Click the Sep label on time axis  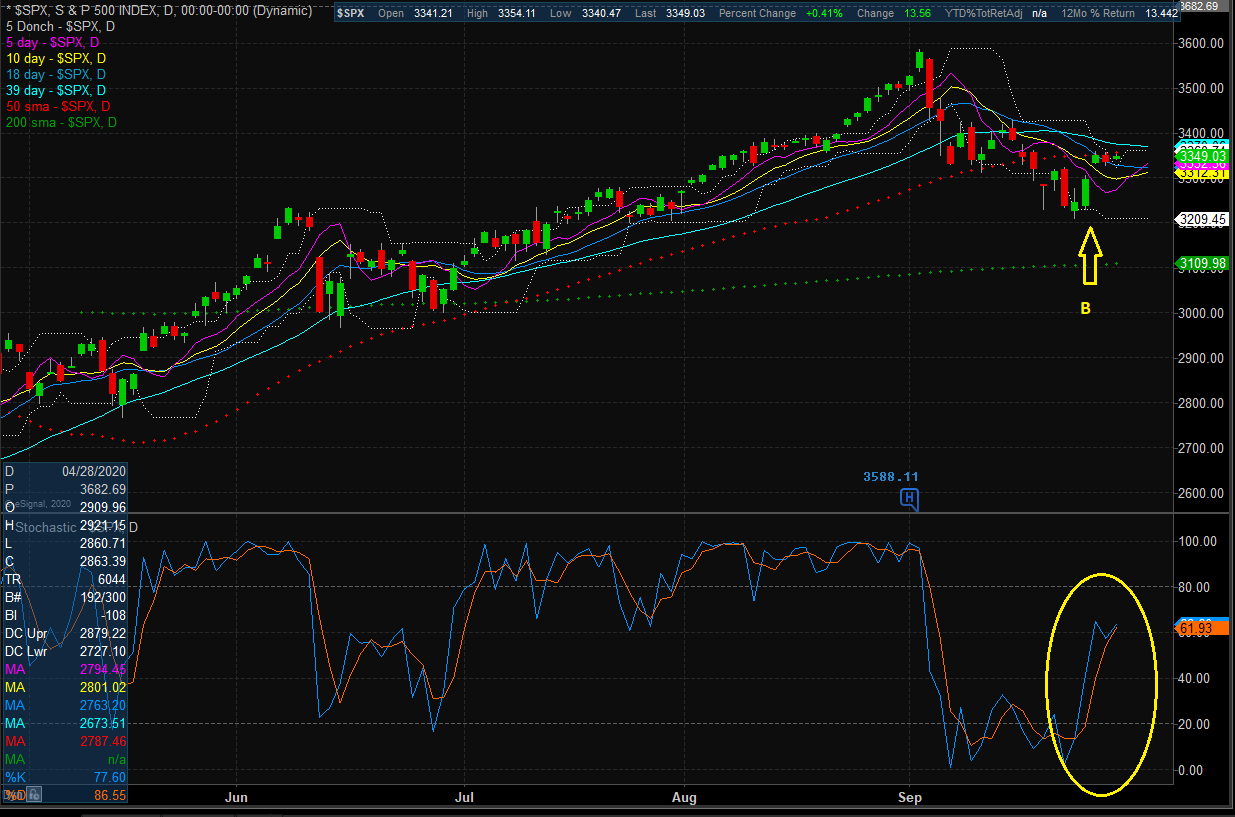909,799
